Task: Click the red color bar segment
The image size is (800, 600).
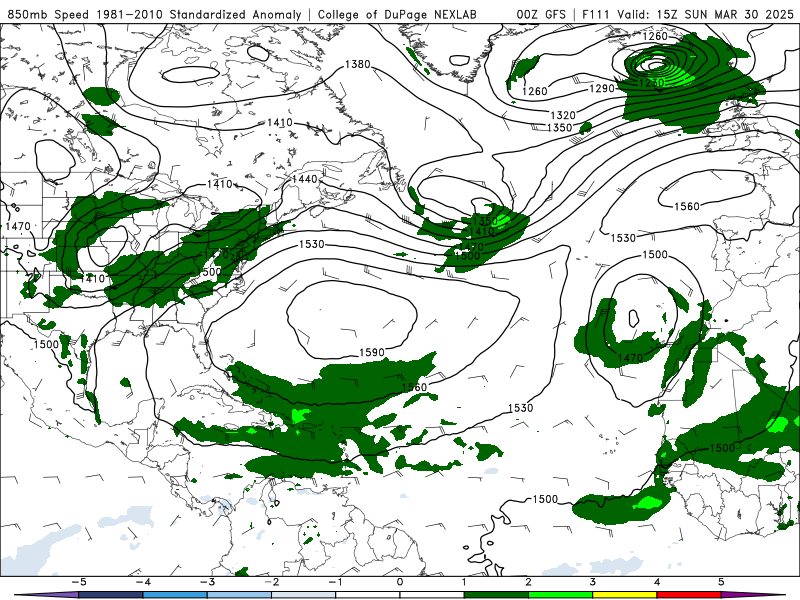Action: [x=688, y=595]
